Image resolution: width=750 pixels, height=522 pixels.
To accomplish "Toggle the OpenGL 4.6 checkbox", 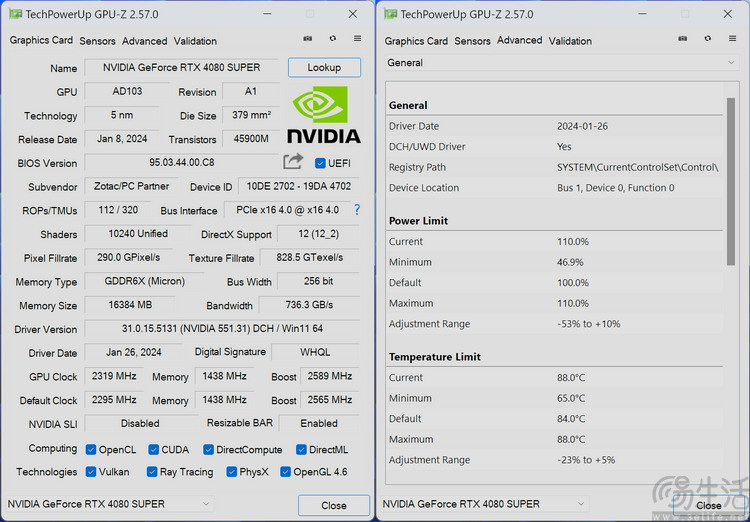I will (286, 472).
